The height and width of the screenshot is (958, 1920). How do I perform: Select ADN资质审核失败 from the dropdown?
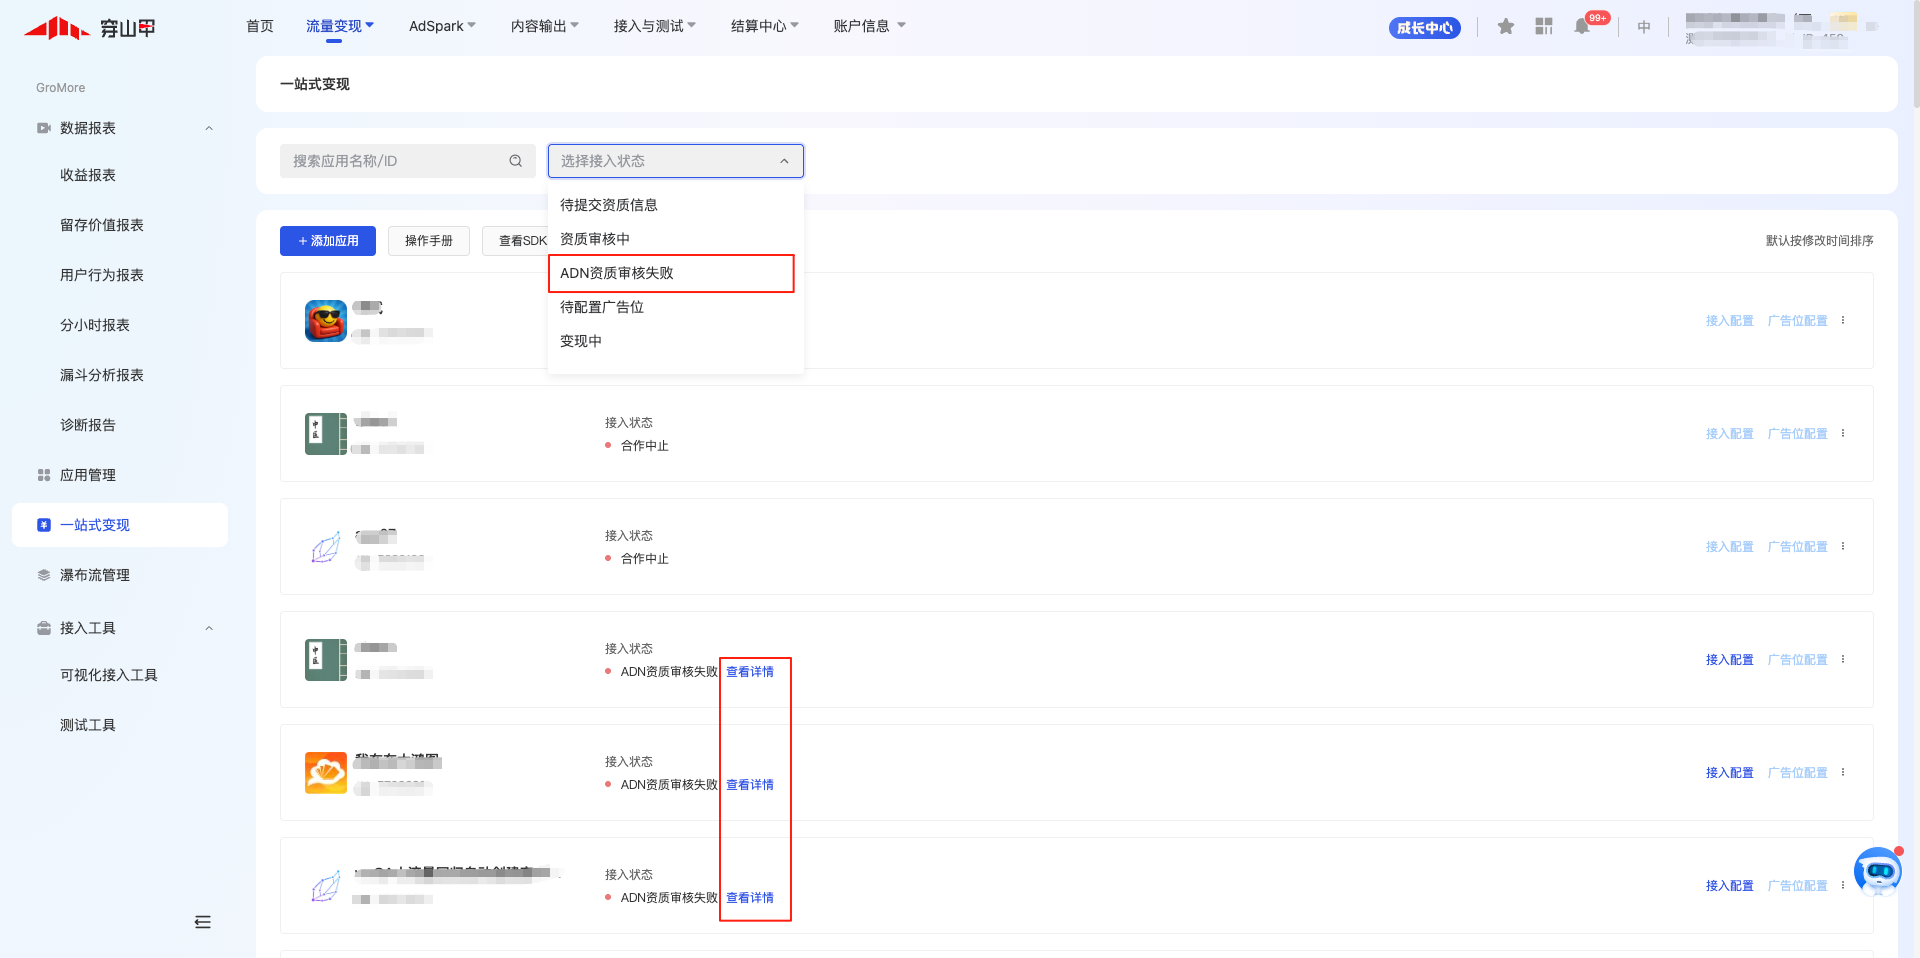617,273
